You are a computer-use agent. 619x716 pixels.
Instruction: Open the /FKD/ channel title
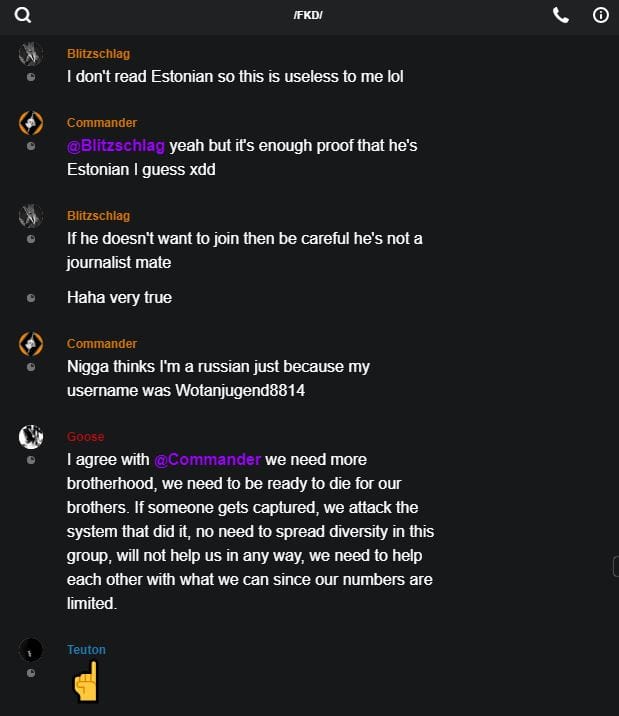(x=308, y=15)
